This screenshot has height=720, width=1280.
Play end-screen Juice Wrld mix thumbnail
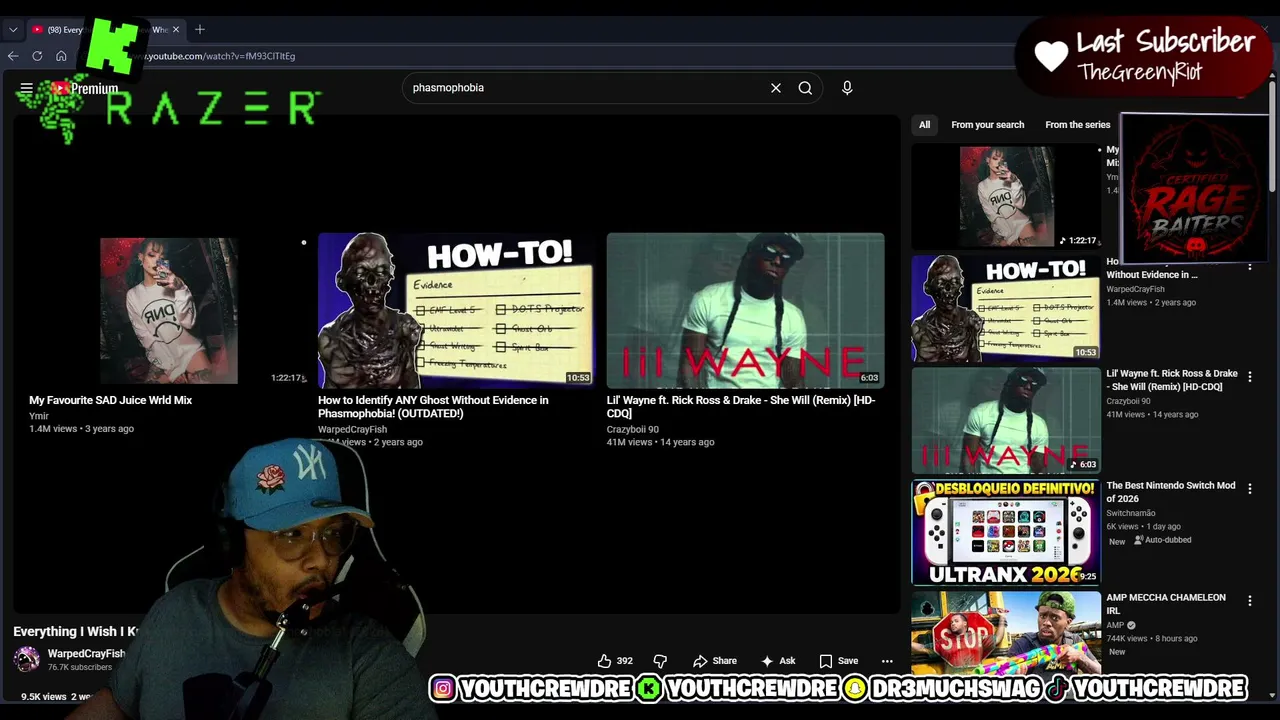click(169, 311)
